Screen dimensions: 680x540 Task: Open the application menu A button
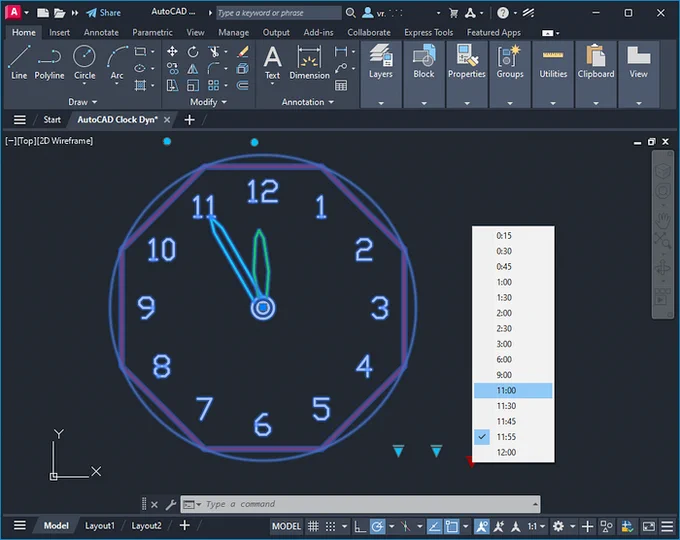[14, 12]
